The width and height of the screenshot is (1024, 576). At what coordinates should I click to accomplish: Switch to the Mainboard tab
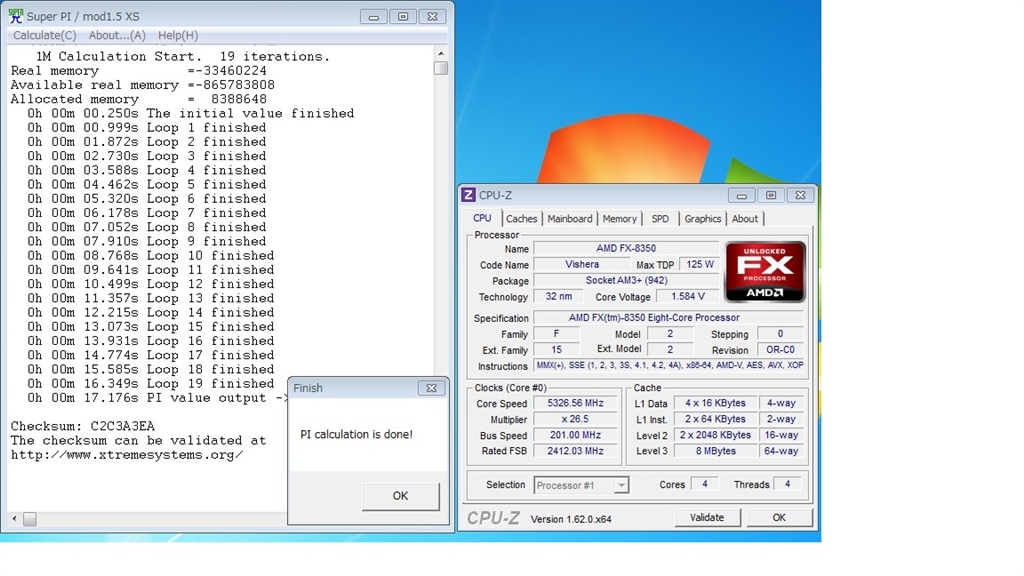click(x=569, y=219)
